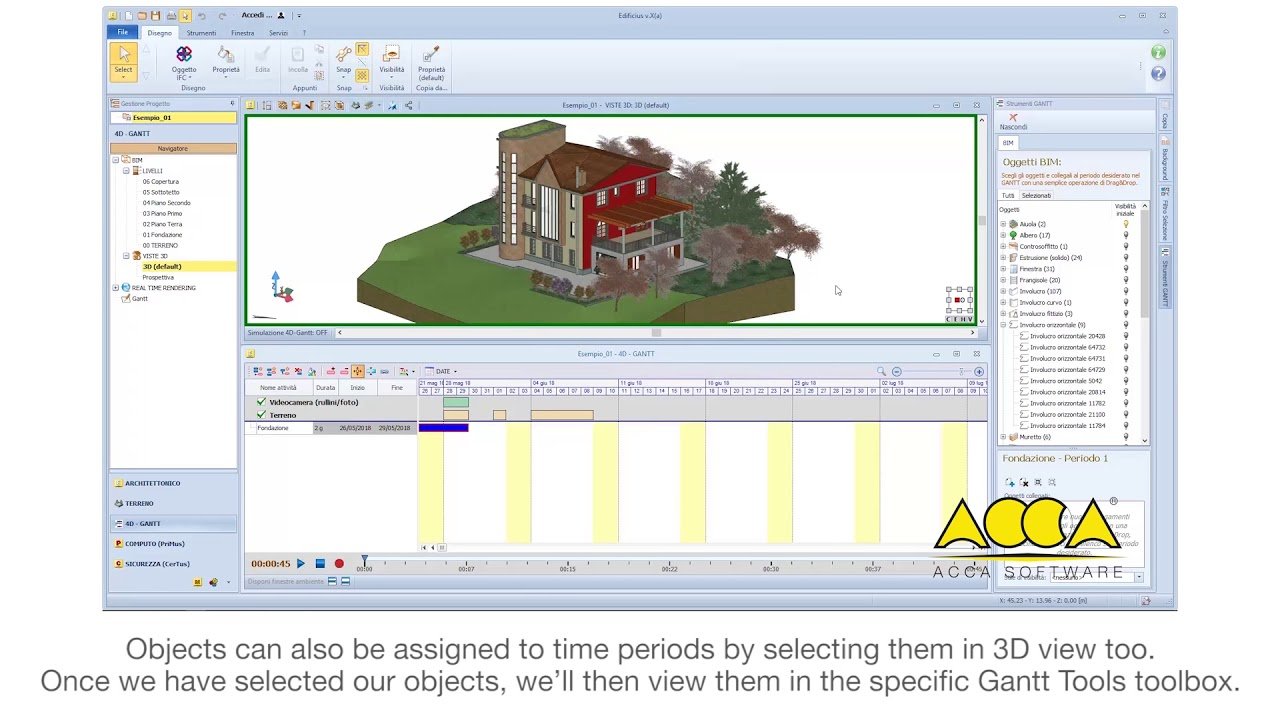Screen dimensions: 1280x720
Task: Click the Snap ribbon icon
Action: pyautogui.click(x=343, y=60)
